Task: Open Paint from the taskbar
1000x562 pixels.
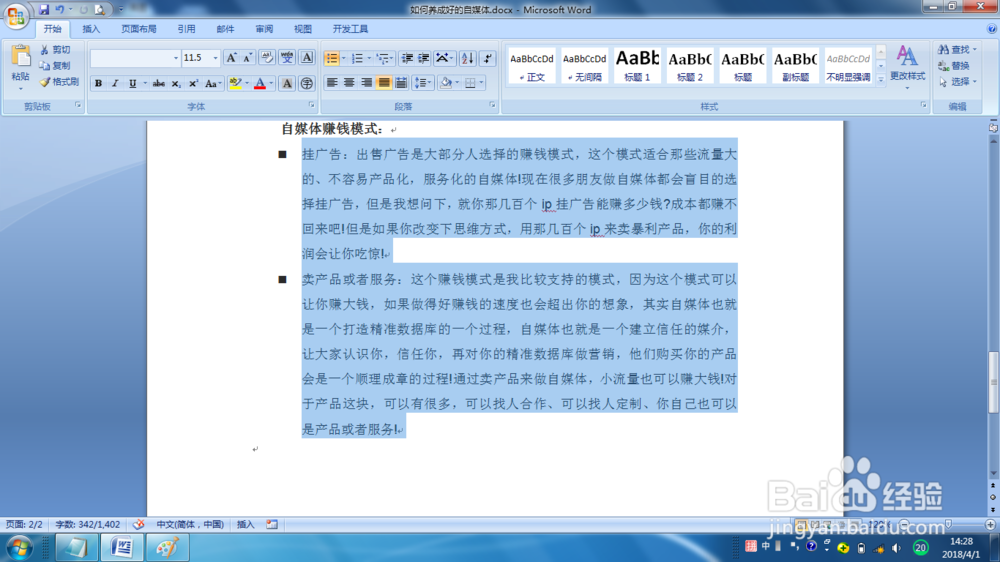Action: [x=167, y=548]
